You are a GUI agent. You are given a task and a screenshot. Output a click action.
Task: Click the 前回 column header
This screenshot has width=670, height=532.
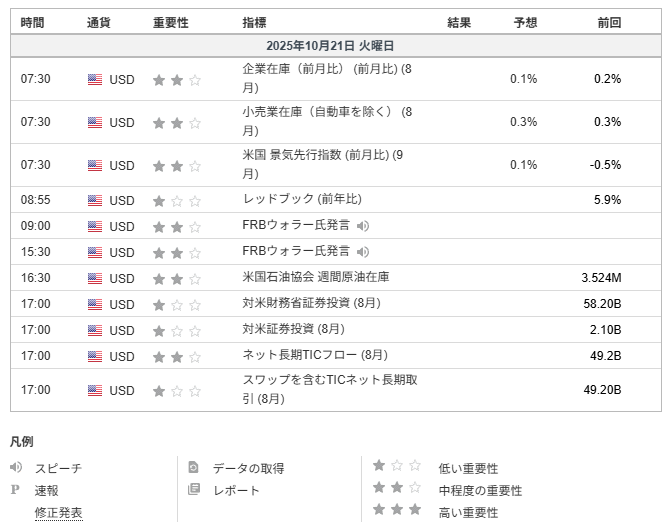(608, 22)
